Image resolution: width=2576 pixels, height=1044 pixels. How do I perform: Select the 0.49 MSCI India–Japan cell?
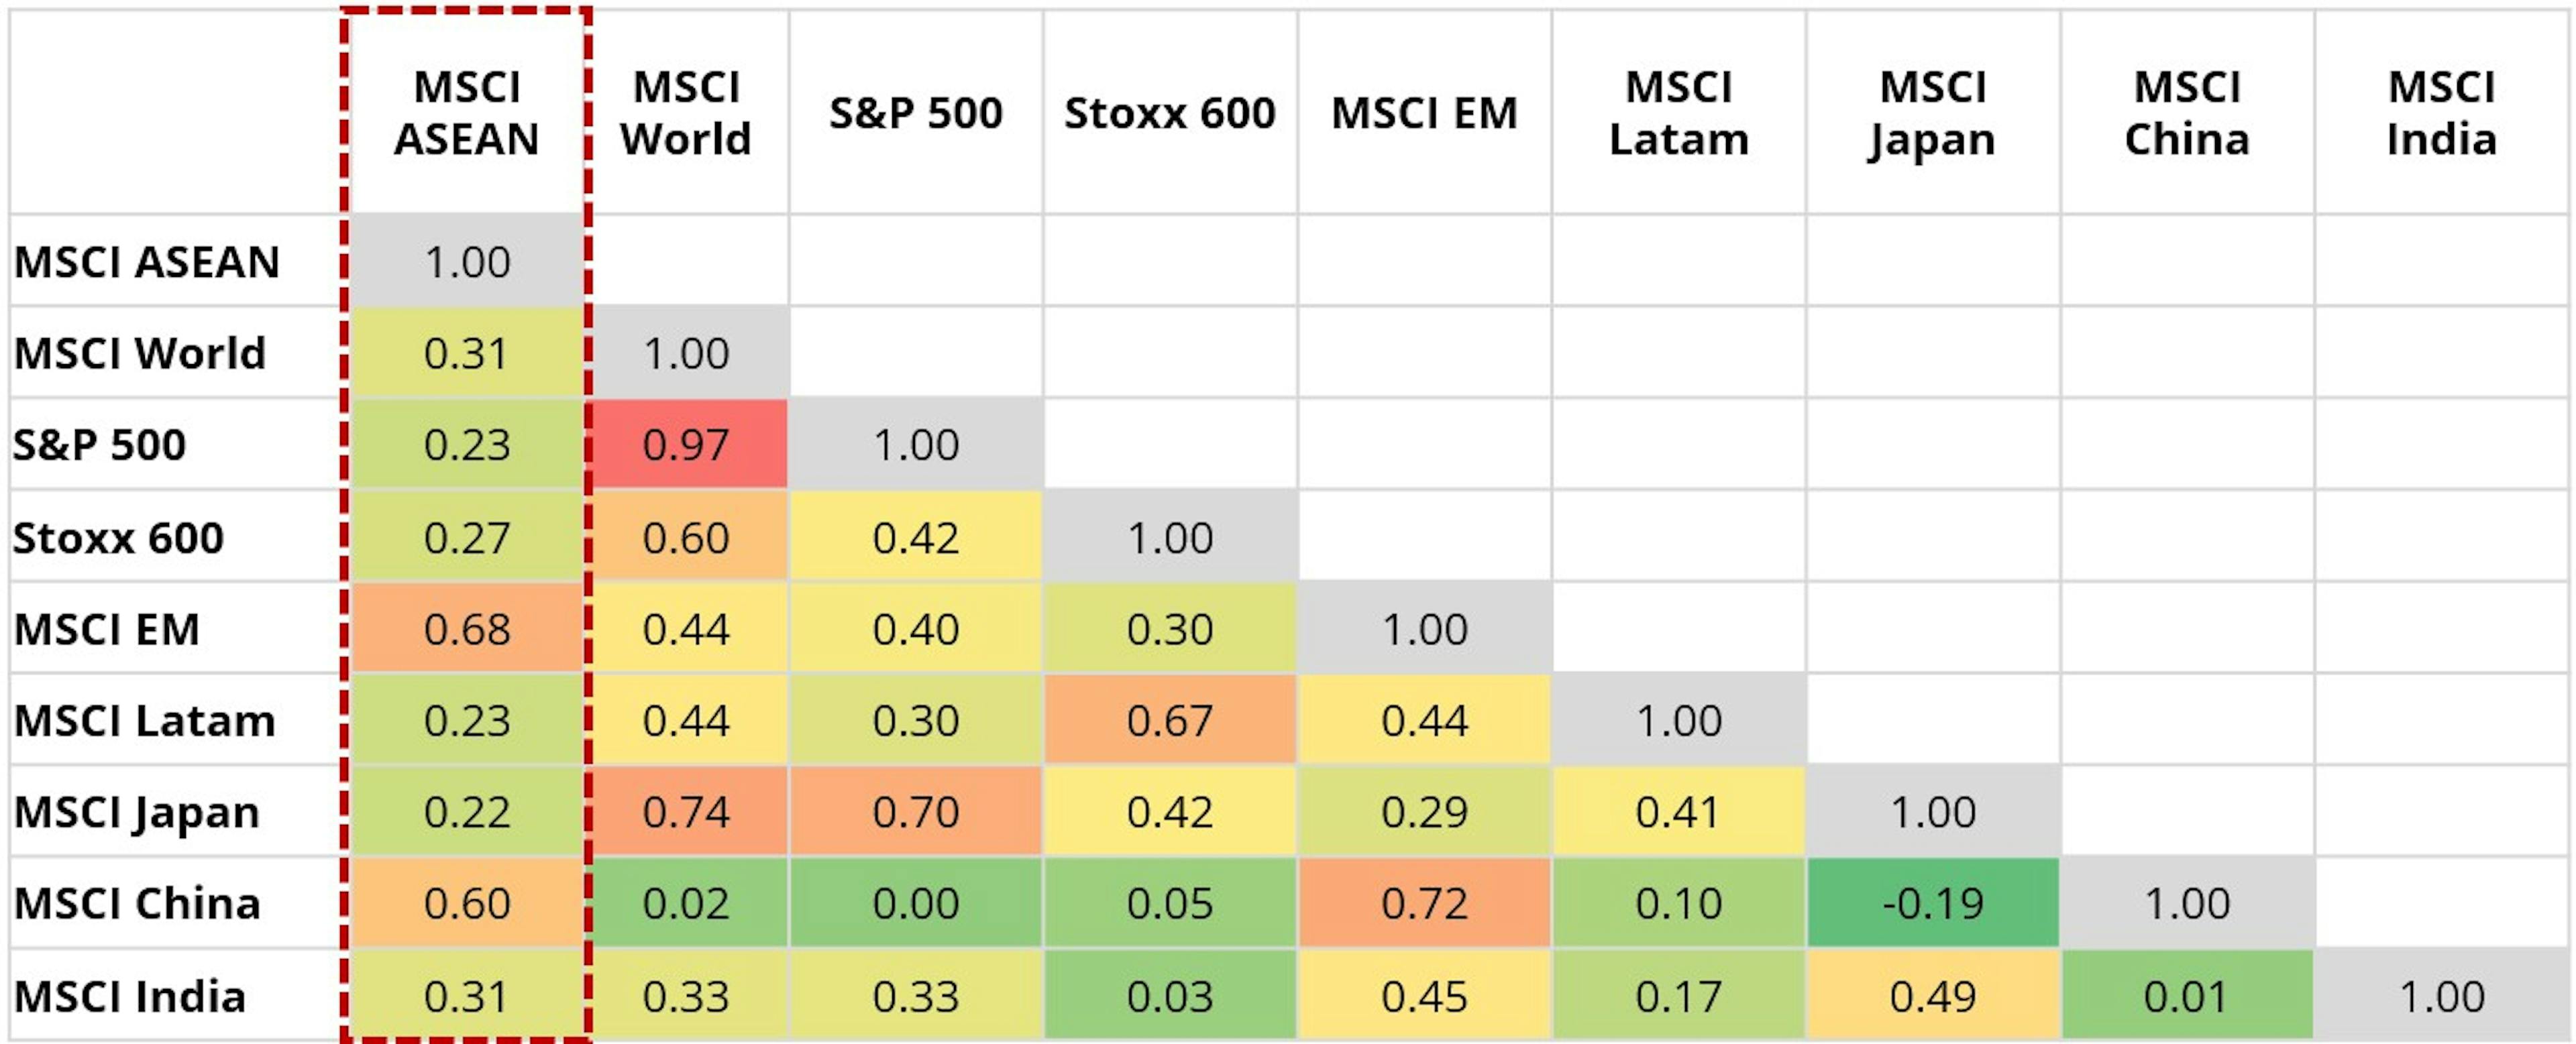(1932, 996)
